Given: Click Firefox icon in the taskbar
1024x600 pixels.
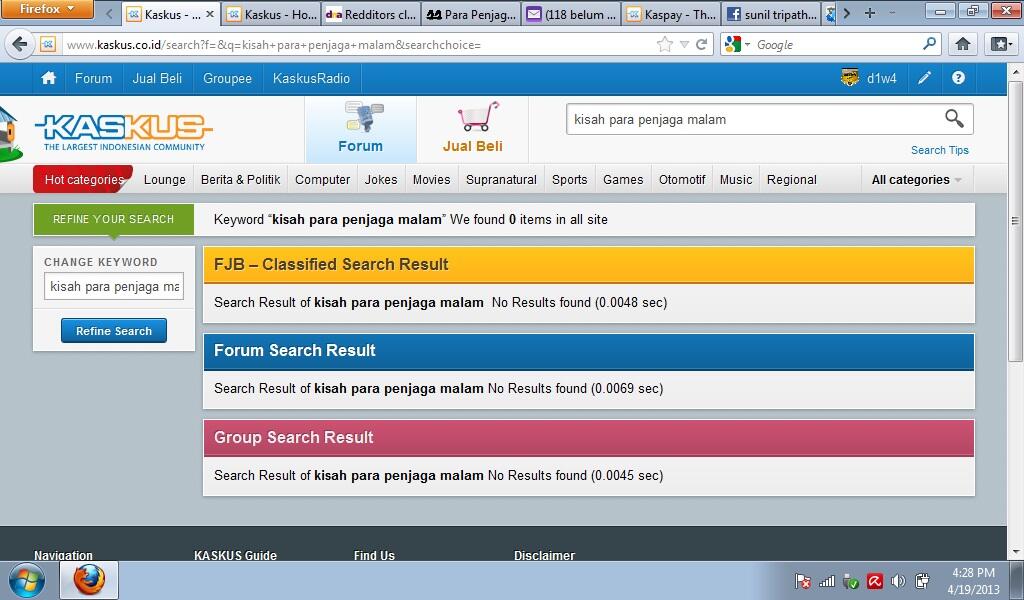Looking at the screenshot, I should pyautogui.click(x=89, y=580).
